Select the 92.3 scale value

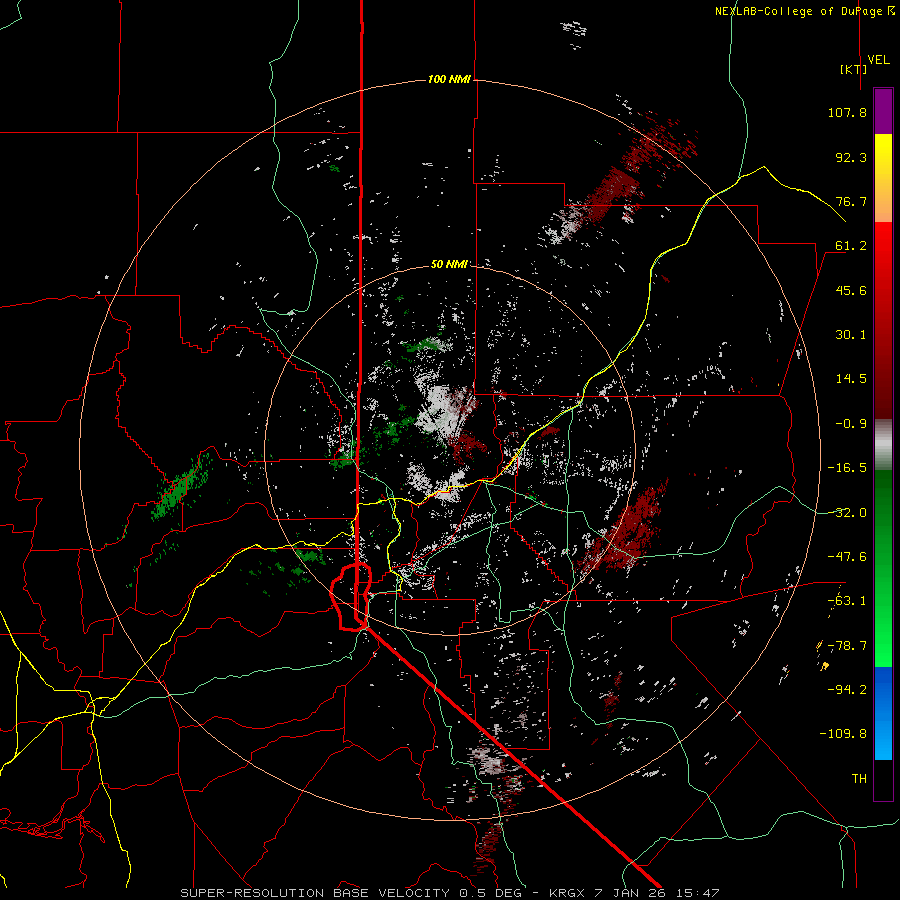[851, 157]
